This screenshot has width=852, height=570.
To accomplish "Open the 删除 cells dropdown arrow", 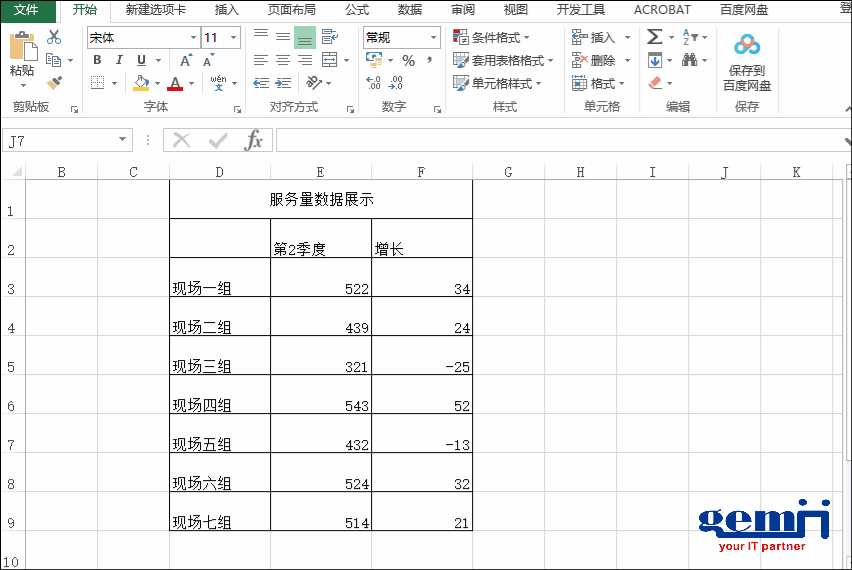I will point(628,60).
